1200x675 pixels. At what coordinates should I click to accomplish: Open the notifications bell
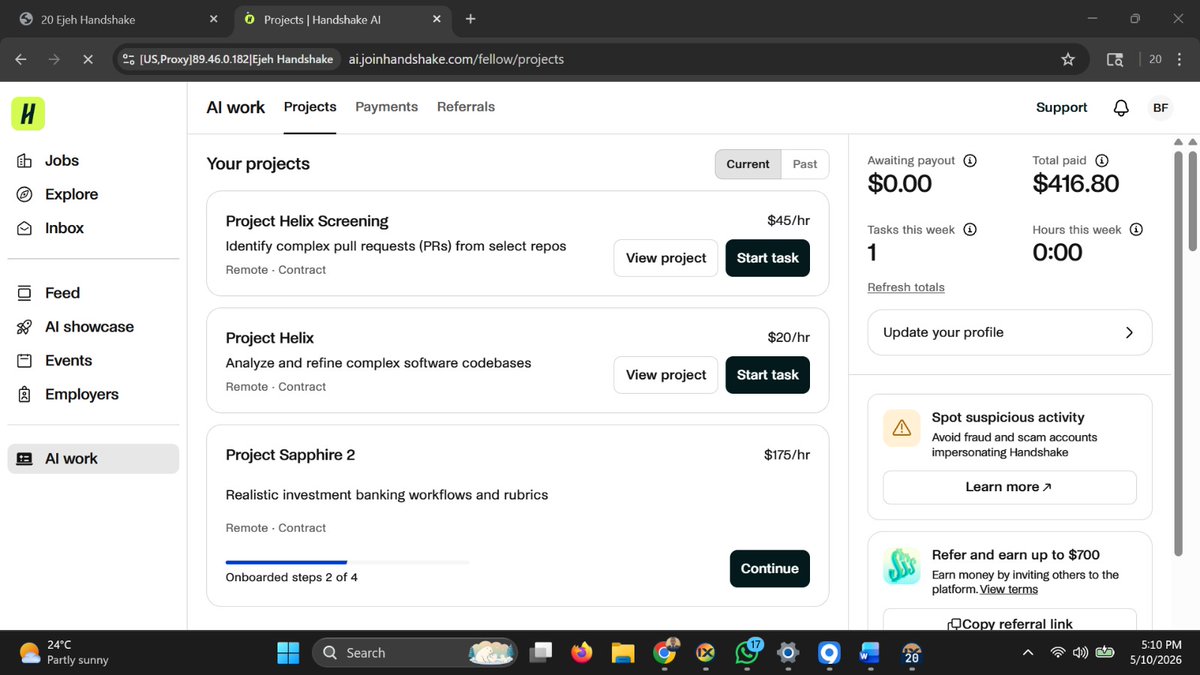point(1121,108)
